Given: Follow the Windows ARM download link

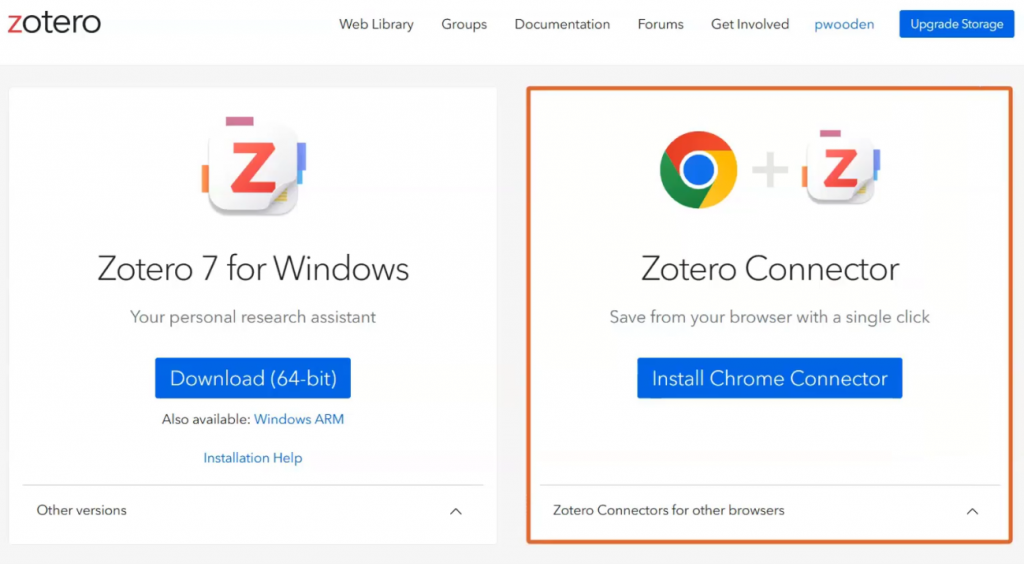Looking at the screenshot, I should click(299, 419).
